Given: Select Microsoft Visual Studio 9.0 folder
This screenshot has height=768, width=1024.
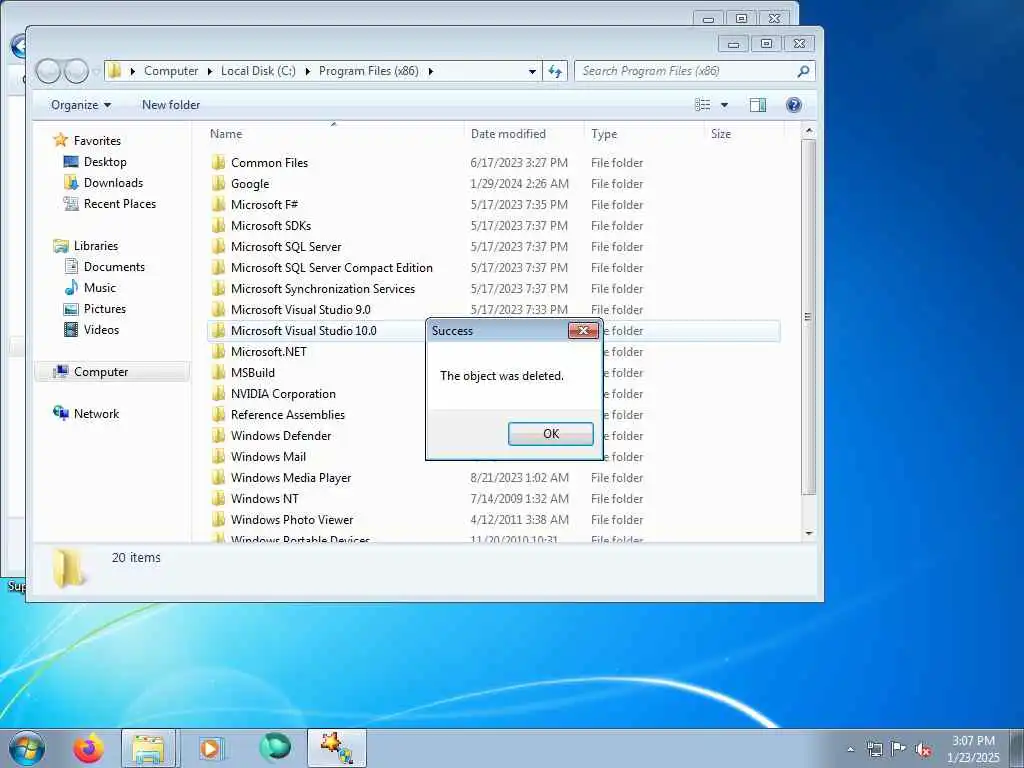Looking at the screenshot, I should tap(300, 310).
